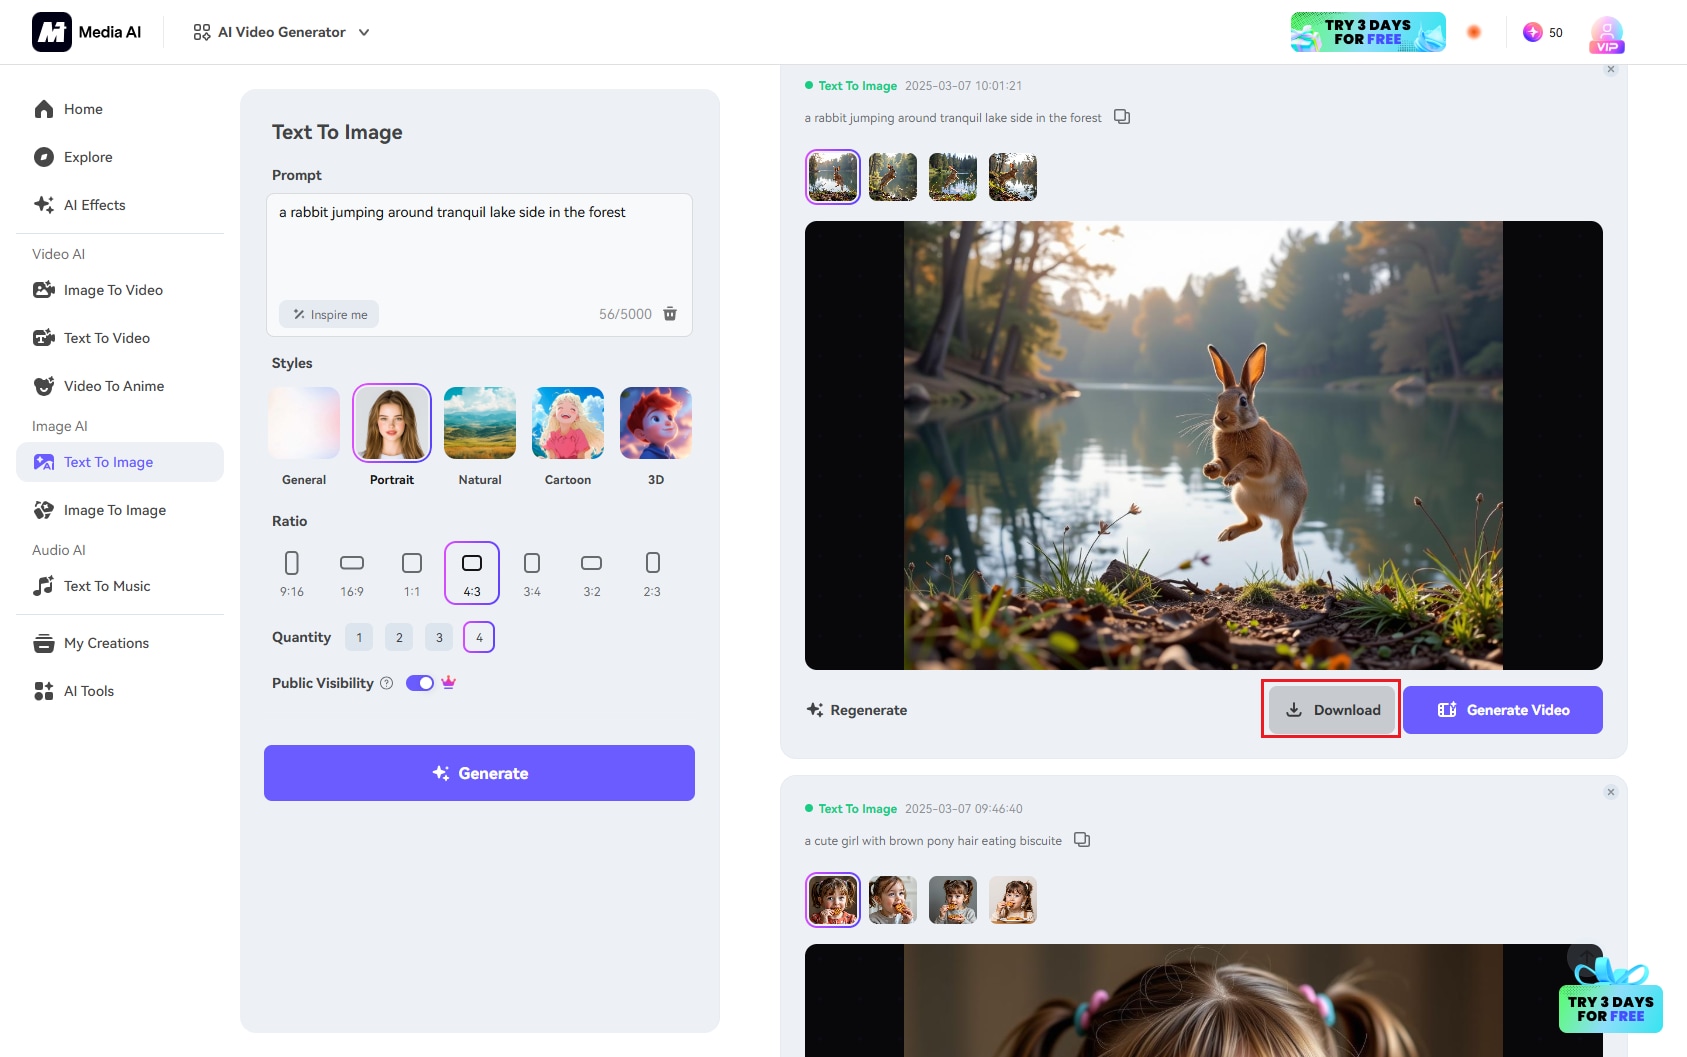The image size is (1687, 1057).
Task: Close the rabbit result card
Action: point(1611,69)
